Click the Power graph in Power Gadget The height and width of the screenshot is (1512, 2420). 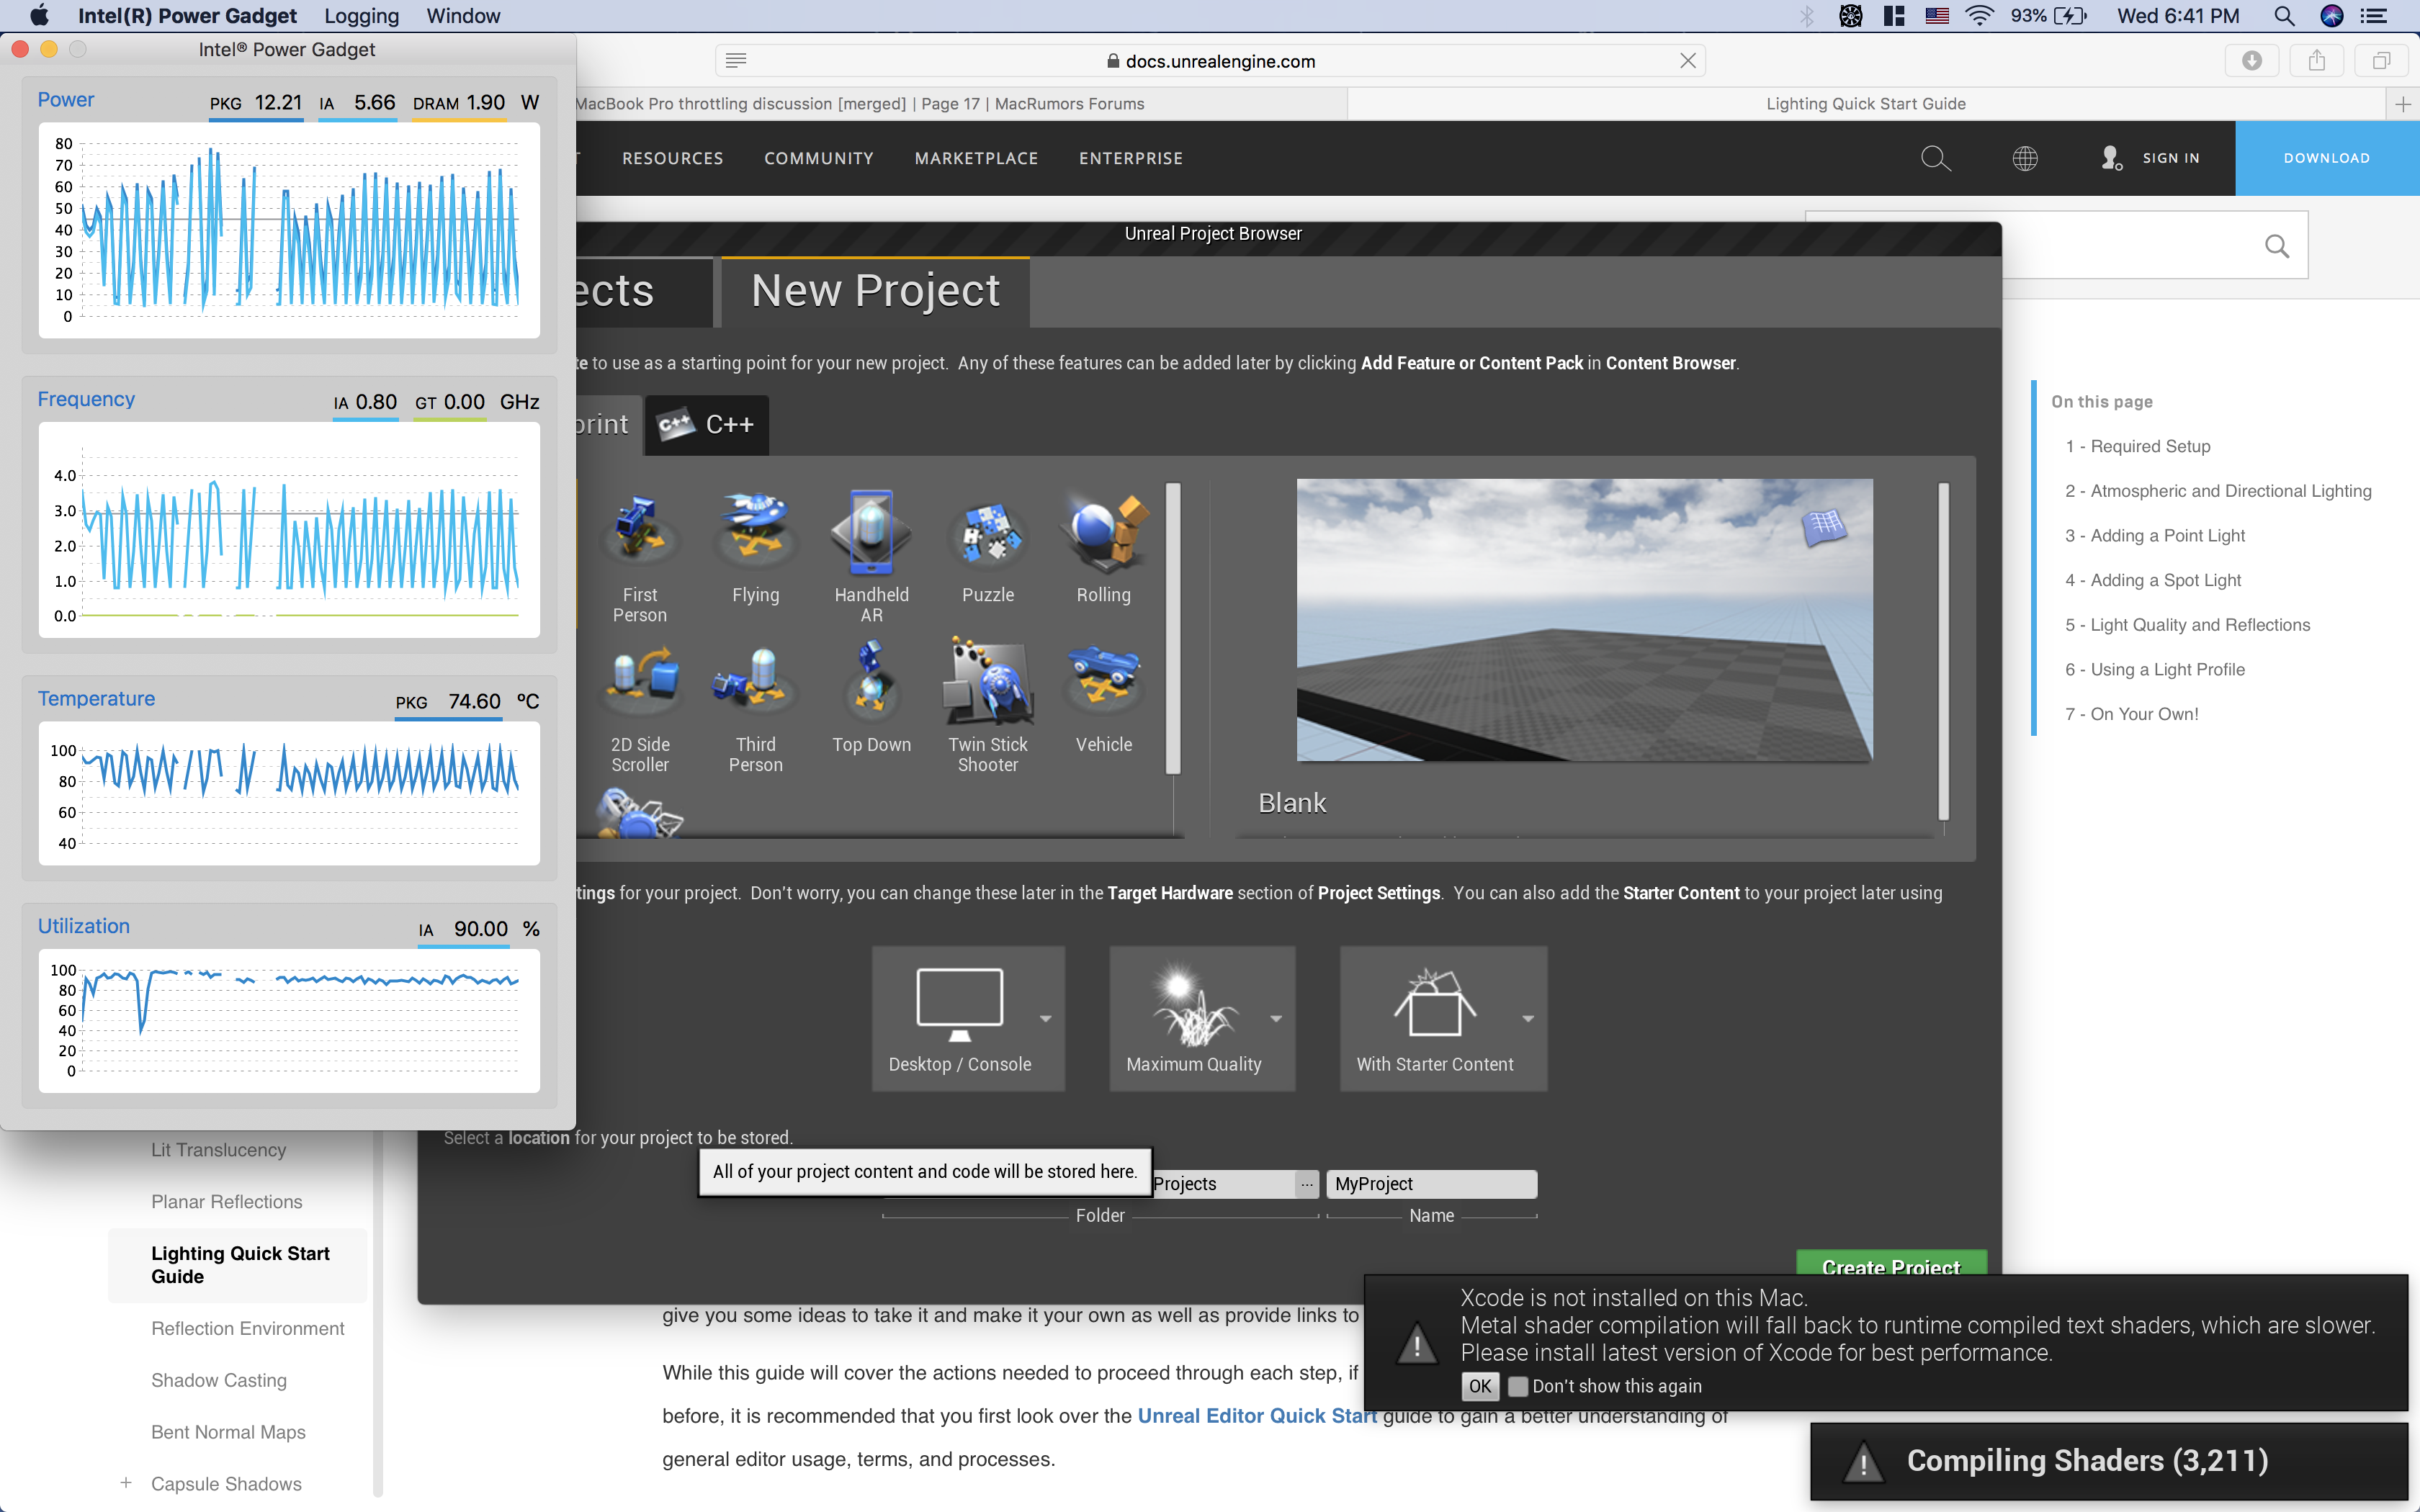pos(289,230)
